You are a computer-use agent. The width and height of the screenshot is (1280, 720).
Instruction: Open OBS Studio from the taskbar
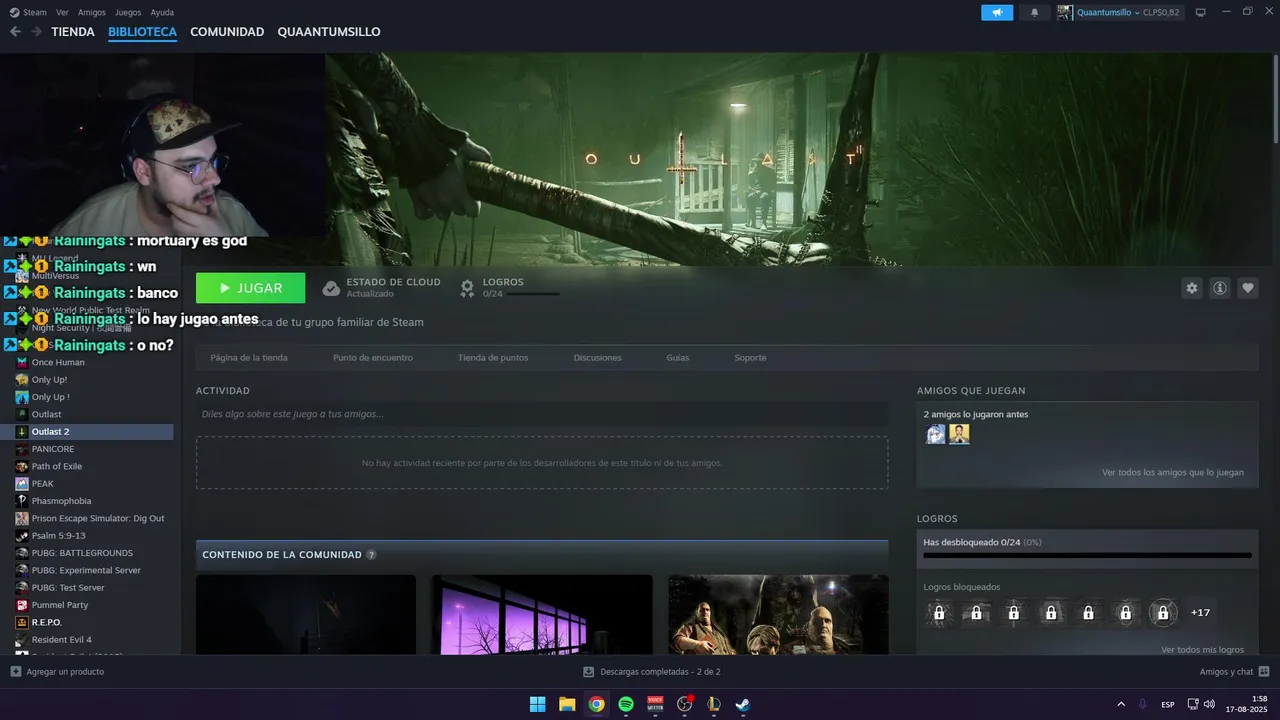(685, 704)
